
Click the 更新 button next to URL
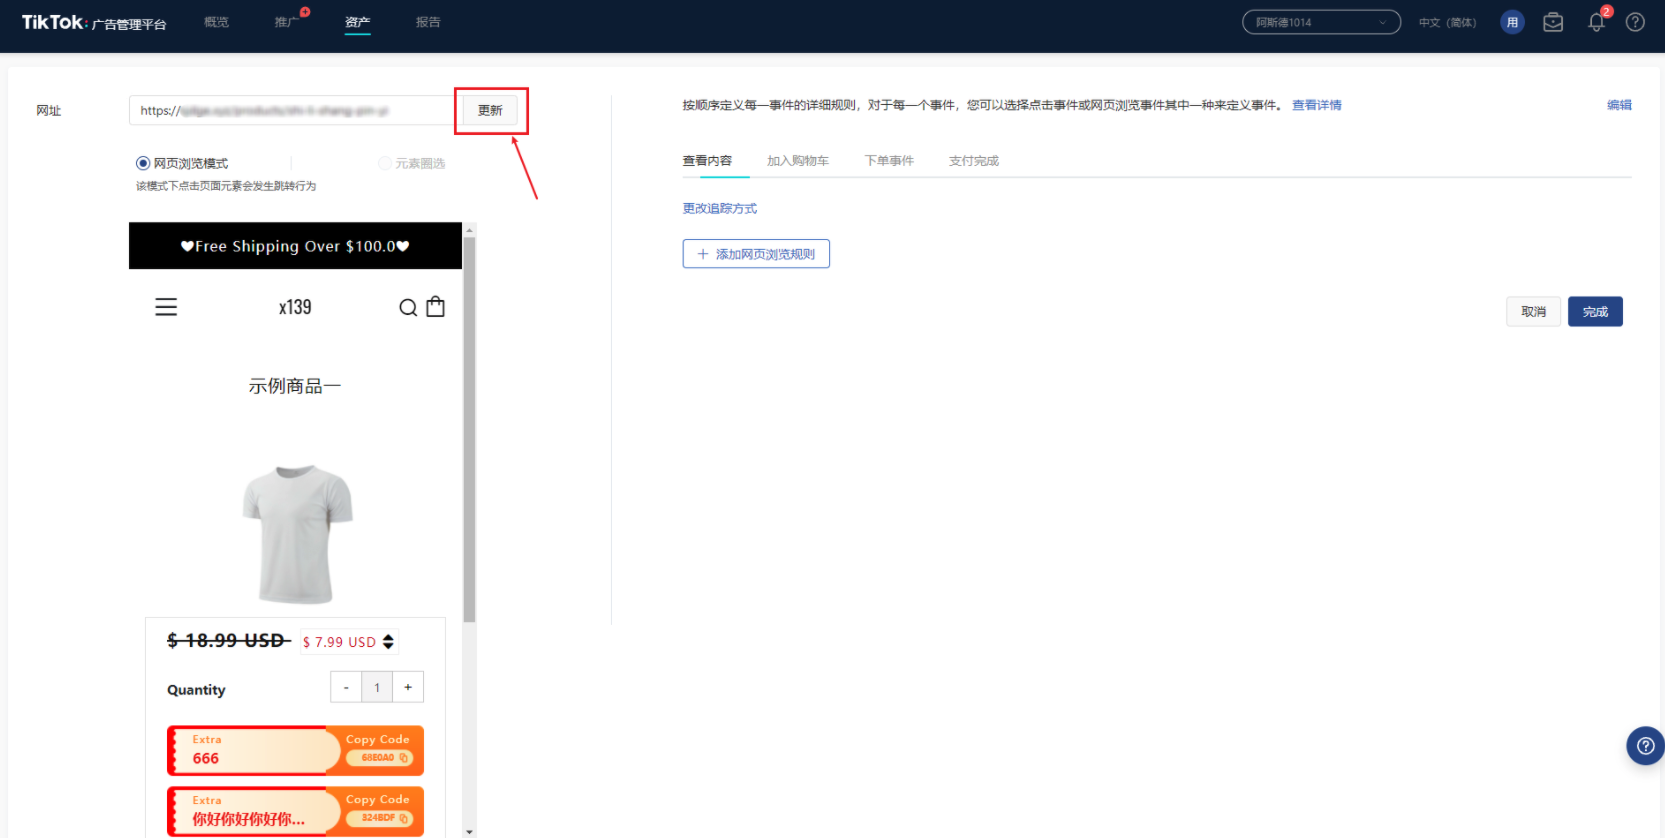[x=490, y=110]
